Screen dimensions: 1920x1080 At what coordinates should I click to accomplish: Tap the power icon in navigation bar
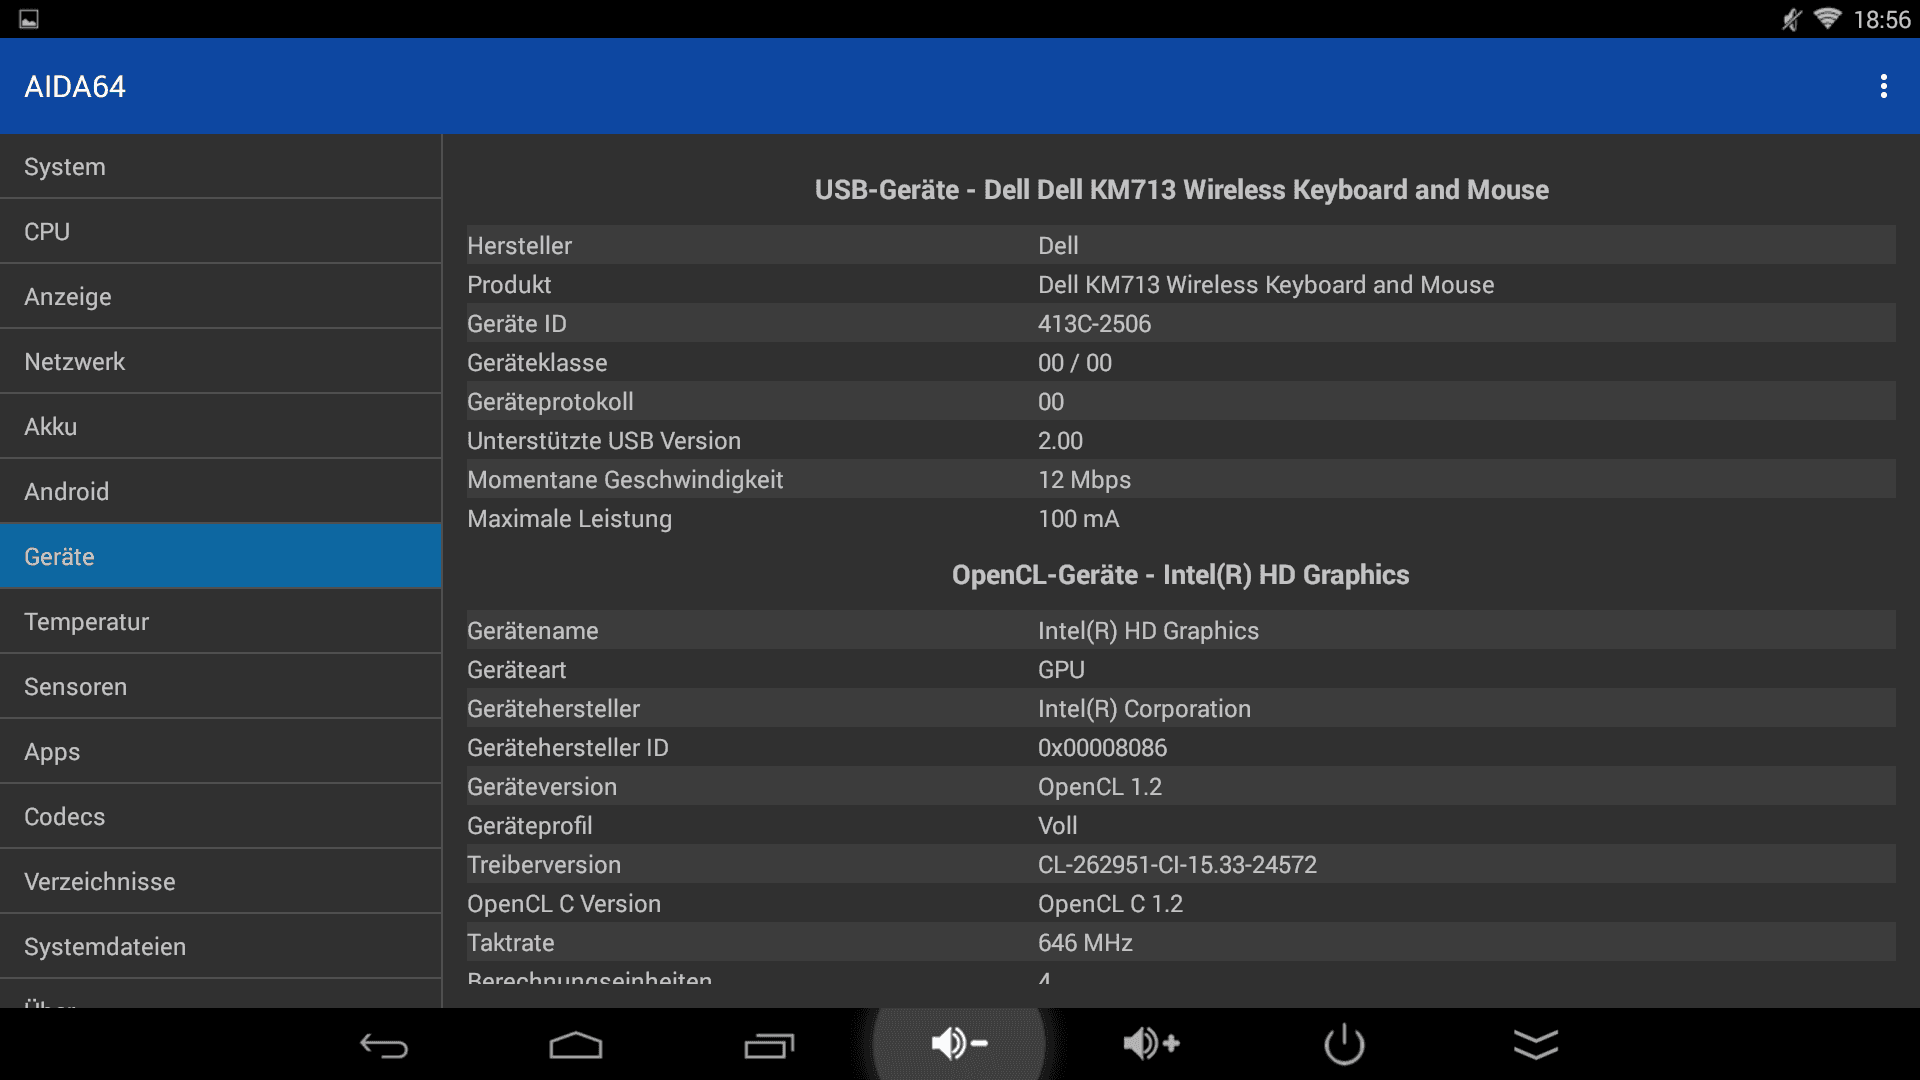coord(1344,1044)
